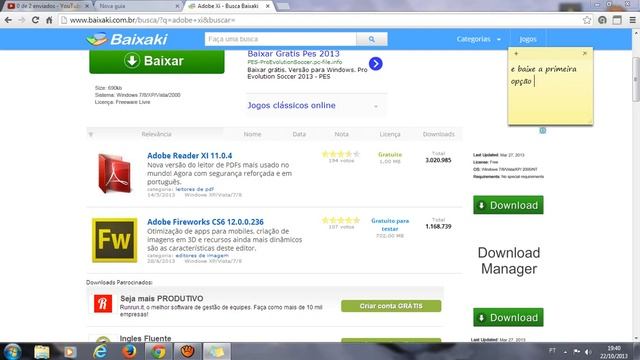Switch to Chrome in the taskbar
Screen dimensions: 640x360
158,351
